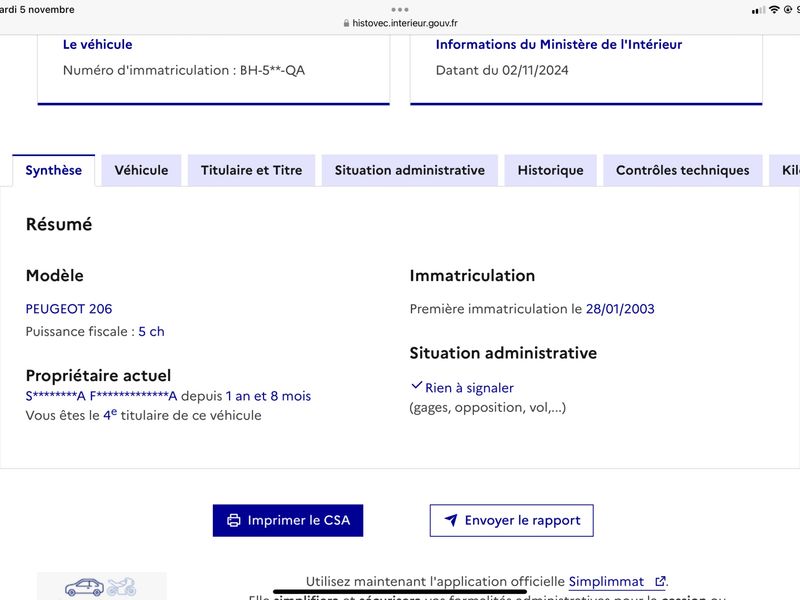Screen dimensions: 800x600
Task: Click the 5 ch fiscal power value
Action: point(152,332)
